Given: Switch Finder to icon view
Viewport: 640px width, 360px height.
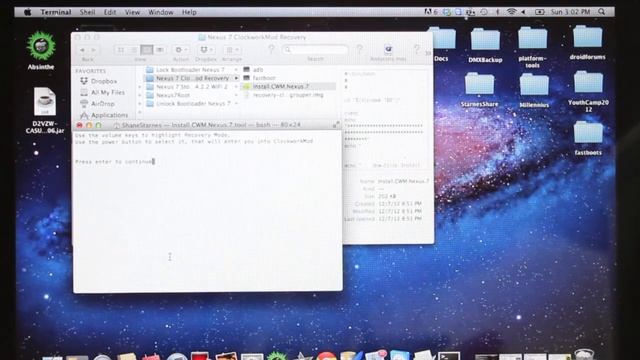Looking at the screenshot, I should tap(121, 50).
